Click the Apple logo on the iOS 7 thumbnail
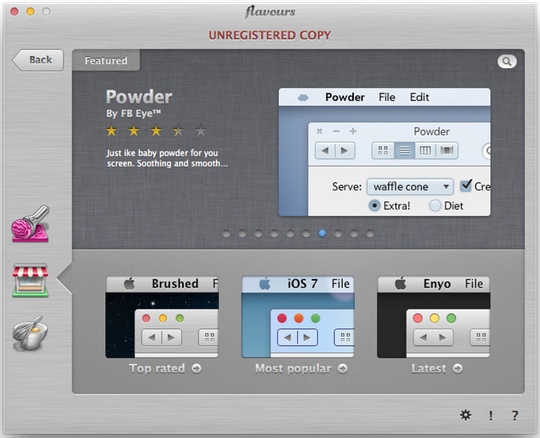Screen dimensions: 540x438 [264, 284]
